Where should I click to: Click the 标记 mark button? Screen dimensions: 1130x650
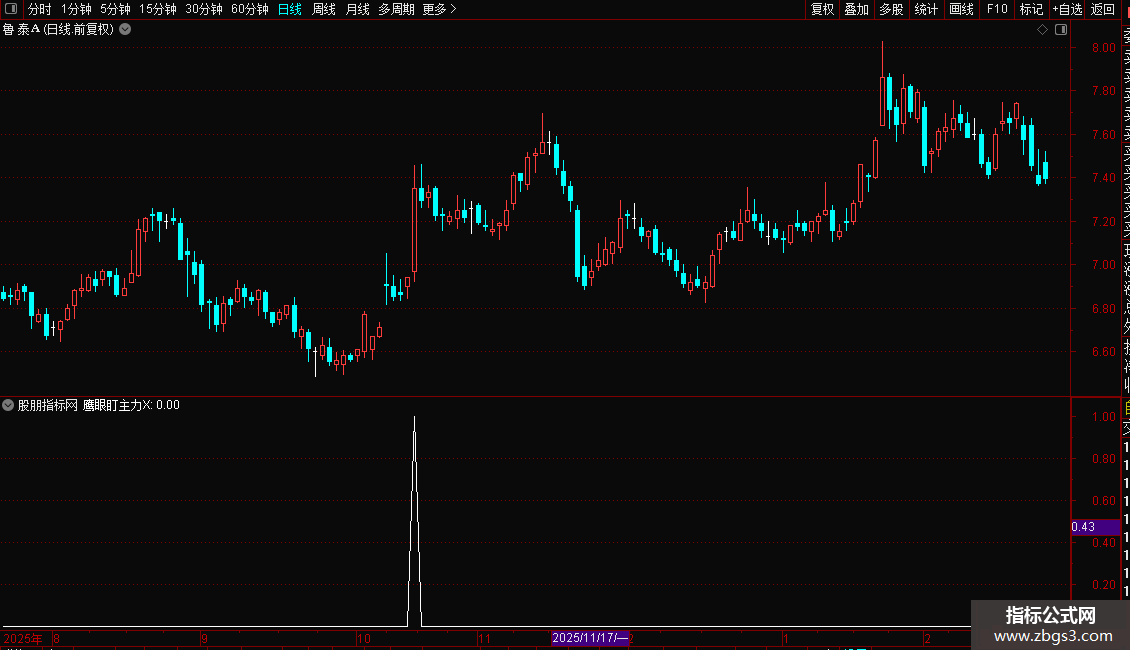(x=1031, y=9)
